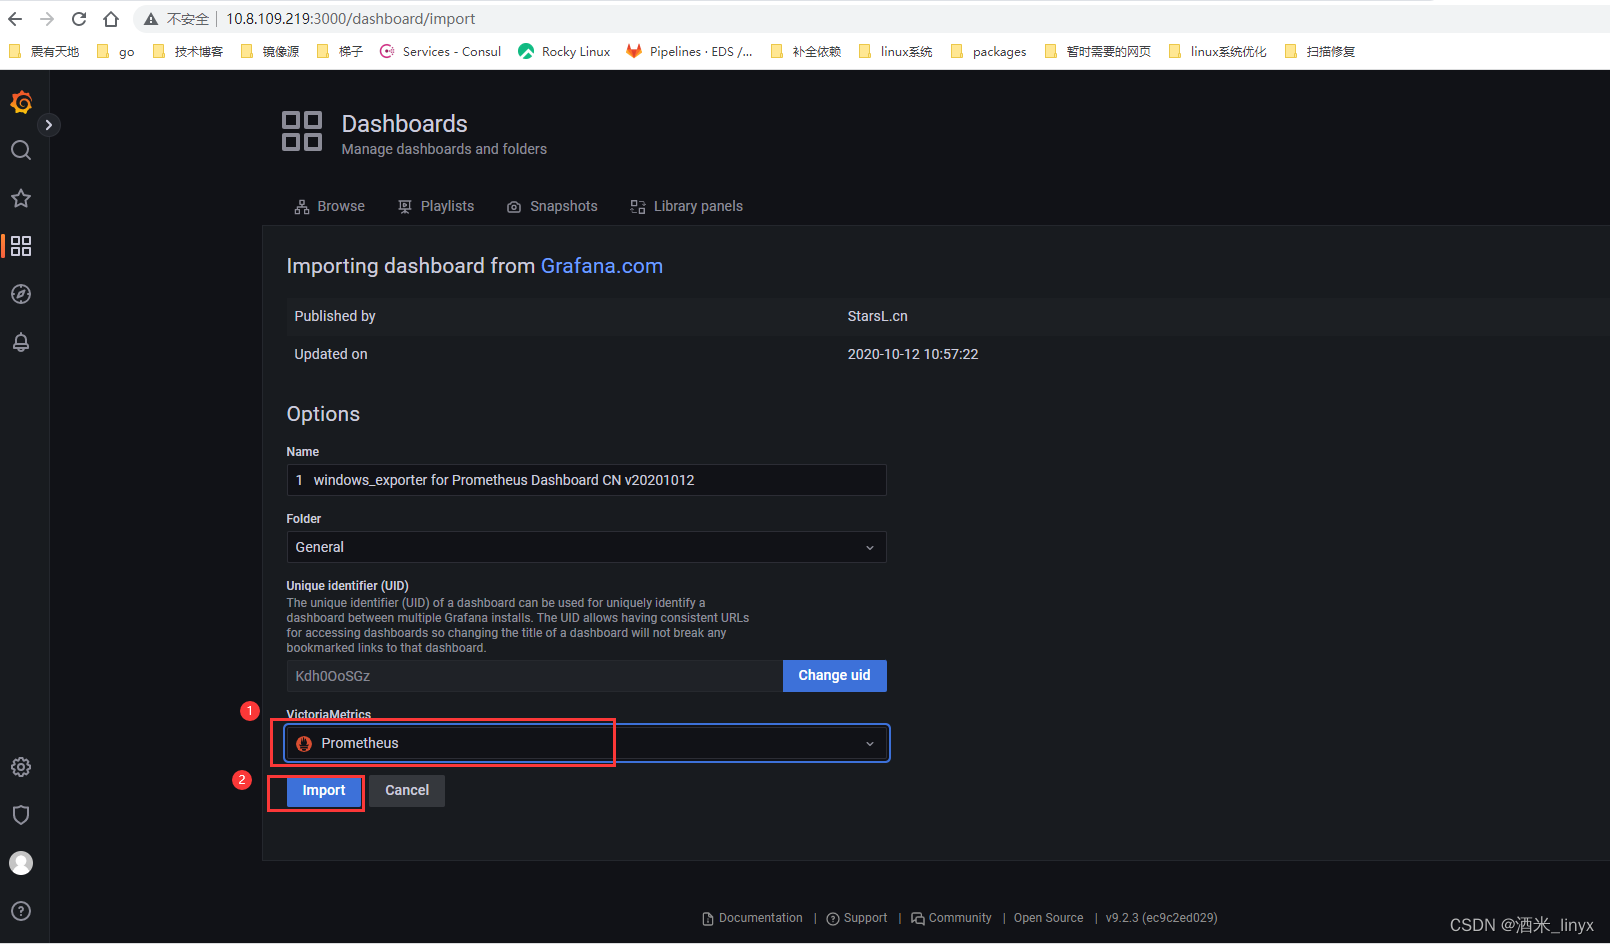Screen dimensions: 1610x945
Task: Open the user profile avatar icon
Action: coord(21,863)
